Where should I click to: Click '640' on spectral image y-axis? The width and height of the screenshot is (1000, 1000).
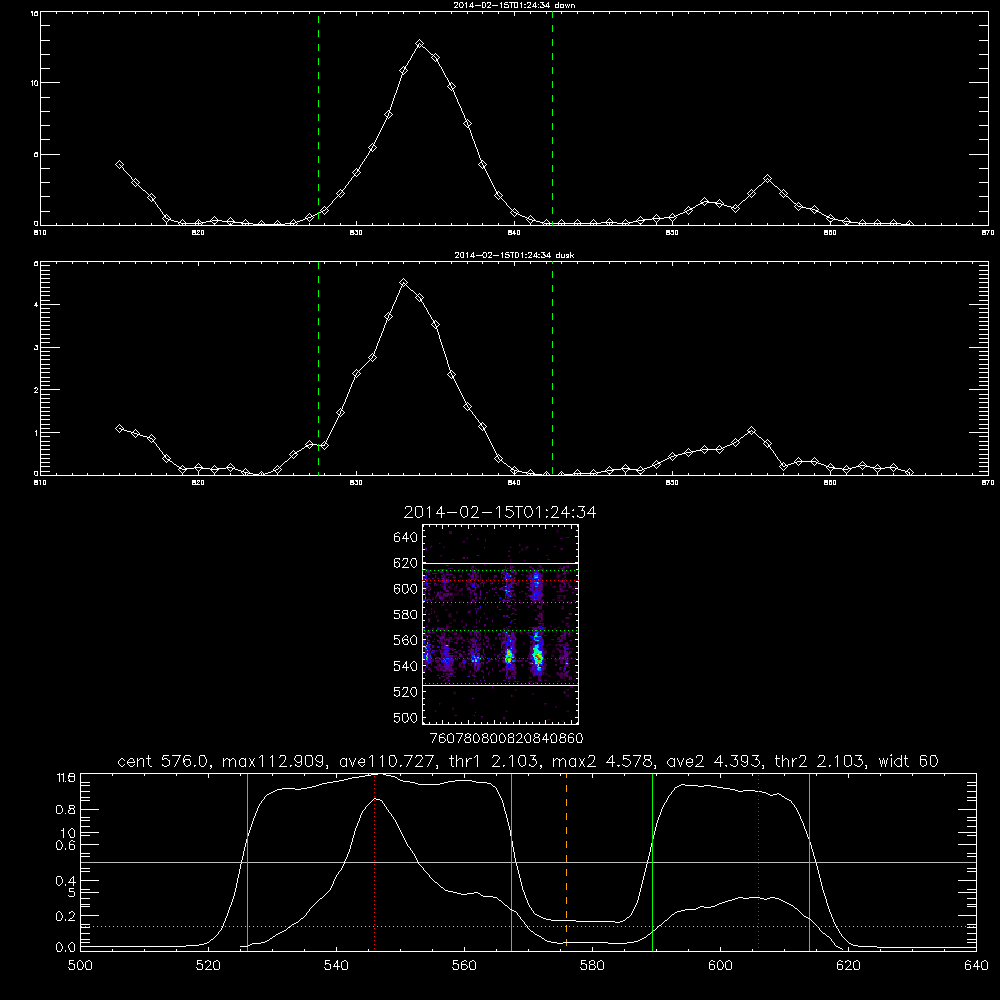[x=406, y=538]
